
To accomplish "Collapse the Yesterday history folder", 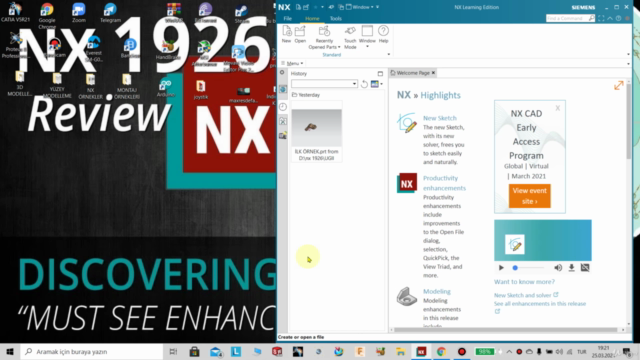I will coord(306,95).
